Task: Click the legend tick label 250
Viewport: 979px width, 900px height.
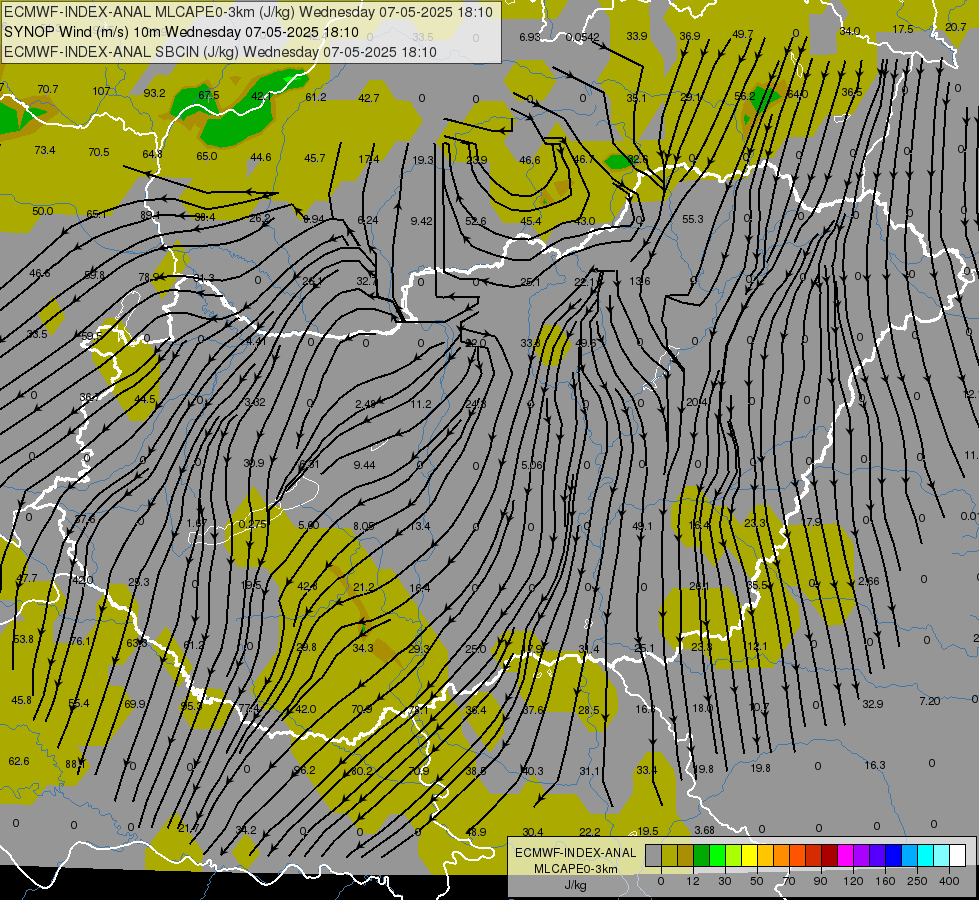Action: tap(917, 881)
